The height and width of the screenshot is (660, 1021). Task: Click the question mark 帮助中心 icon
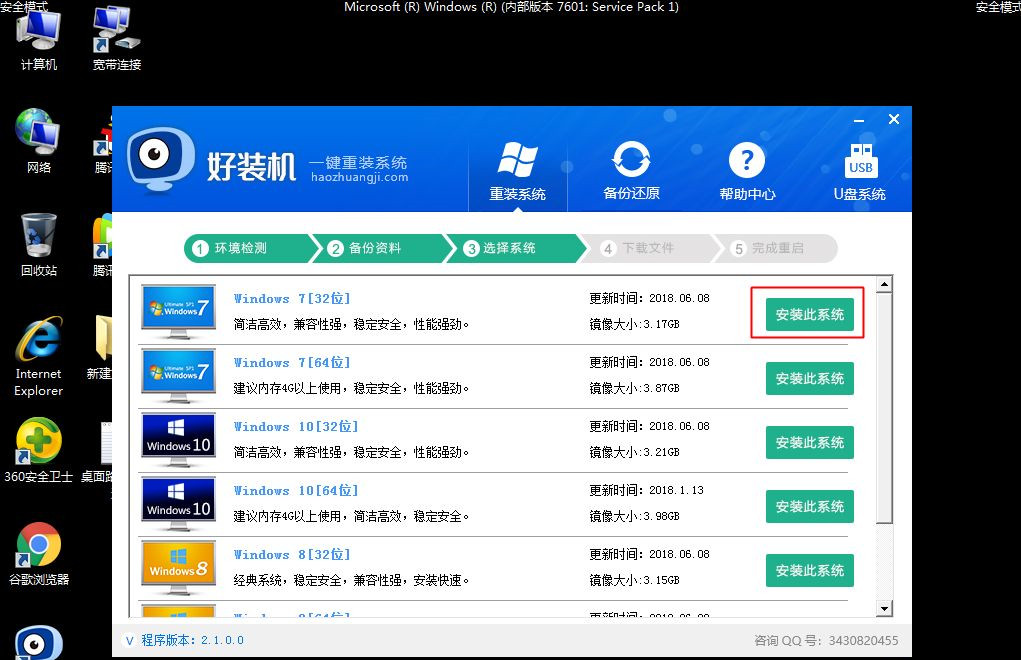point(749,158)
